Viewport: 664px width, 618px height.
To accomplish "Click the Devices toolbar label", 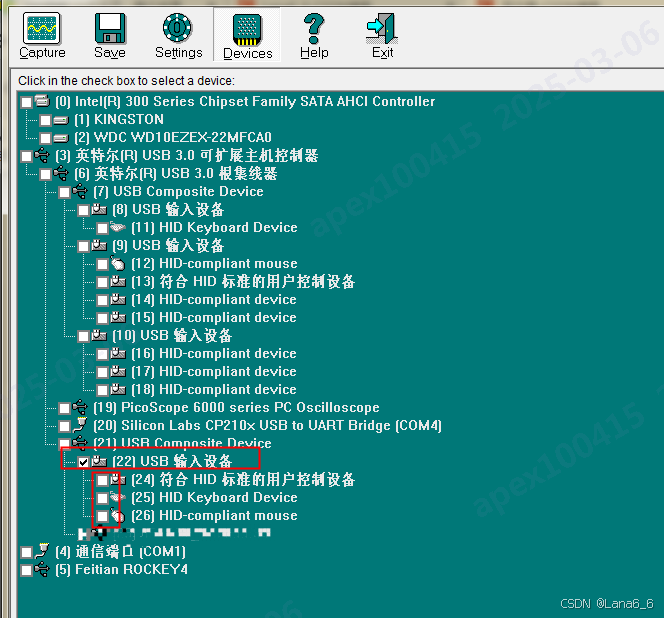I will [248, 54].
